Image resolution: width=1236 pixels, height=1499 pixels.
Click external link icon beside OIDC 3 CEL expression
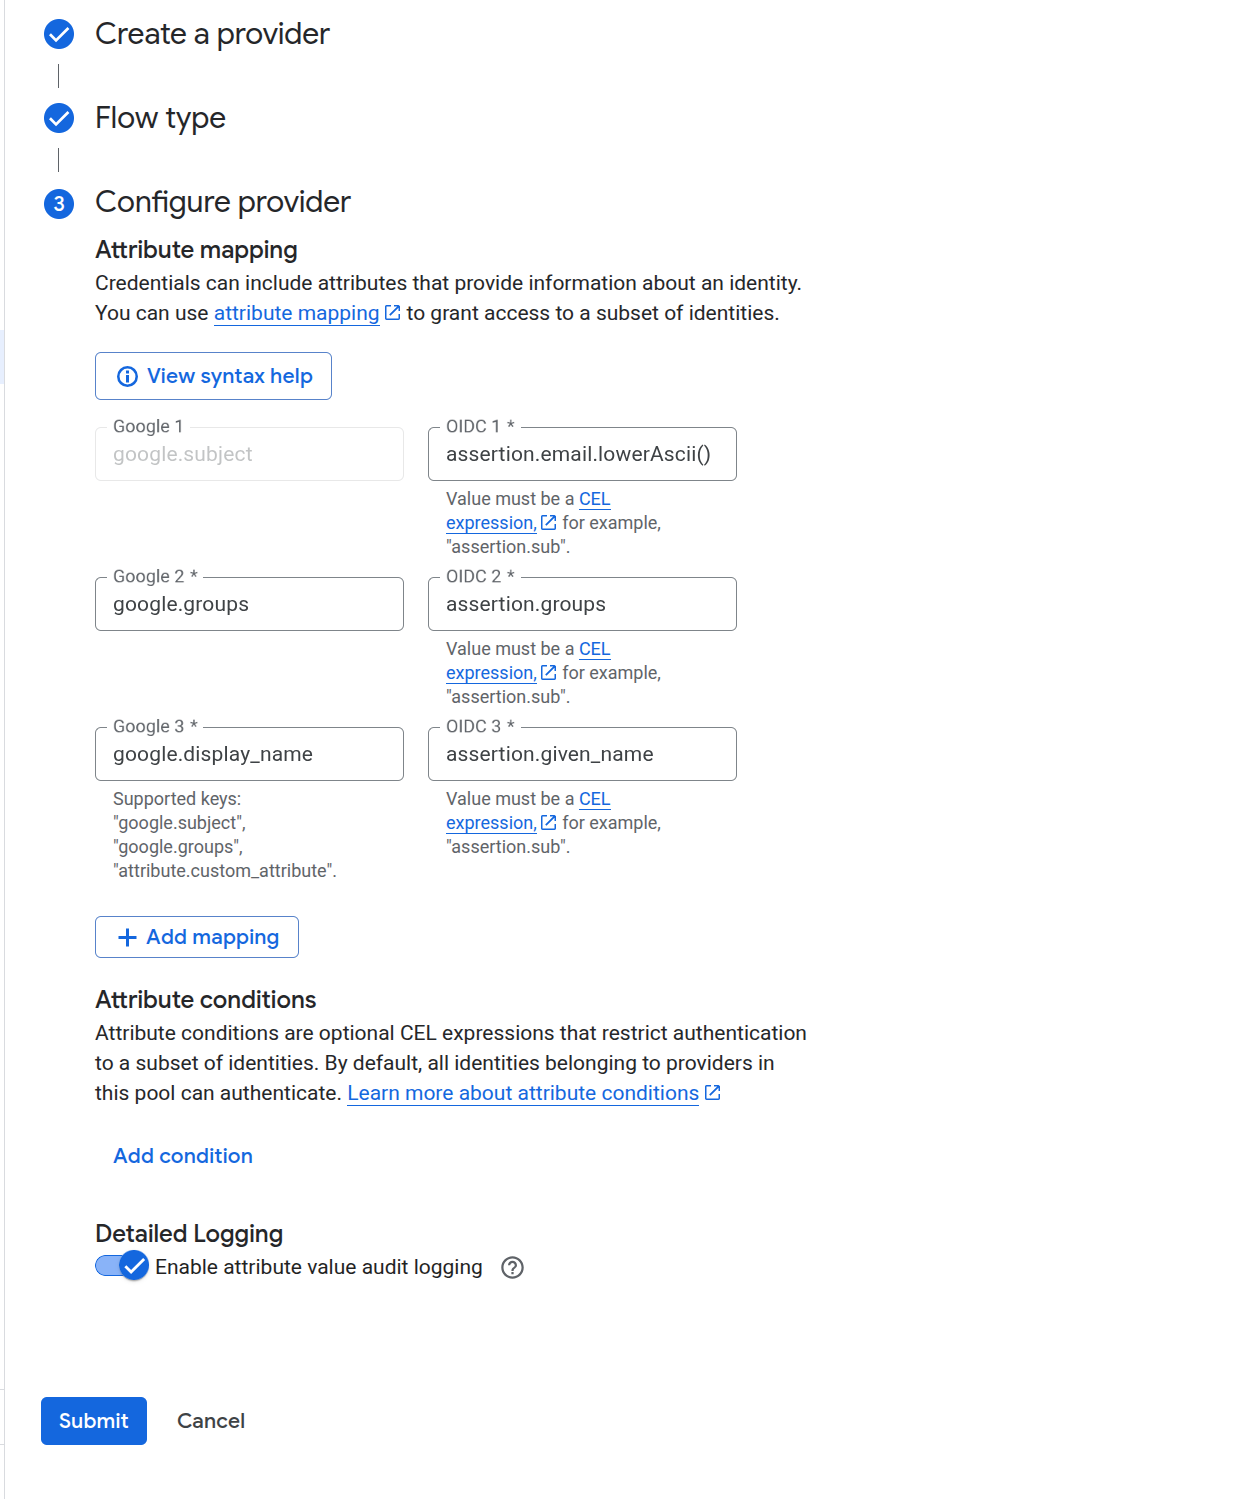[x=549, y=823]
